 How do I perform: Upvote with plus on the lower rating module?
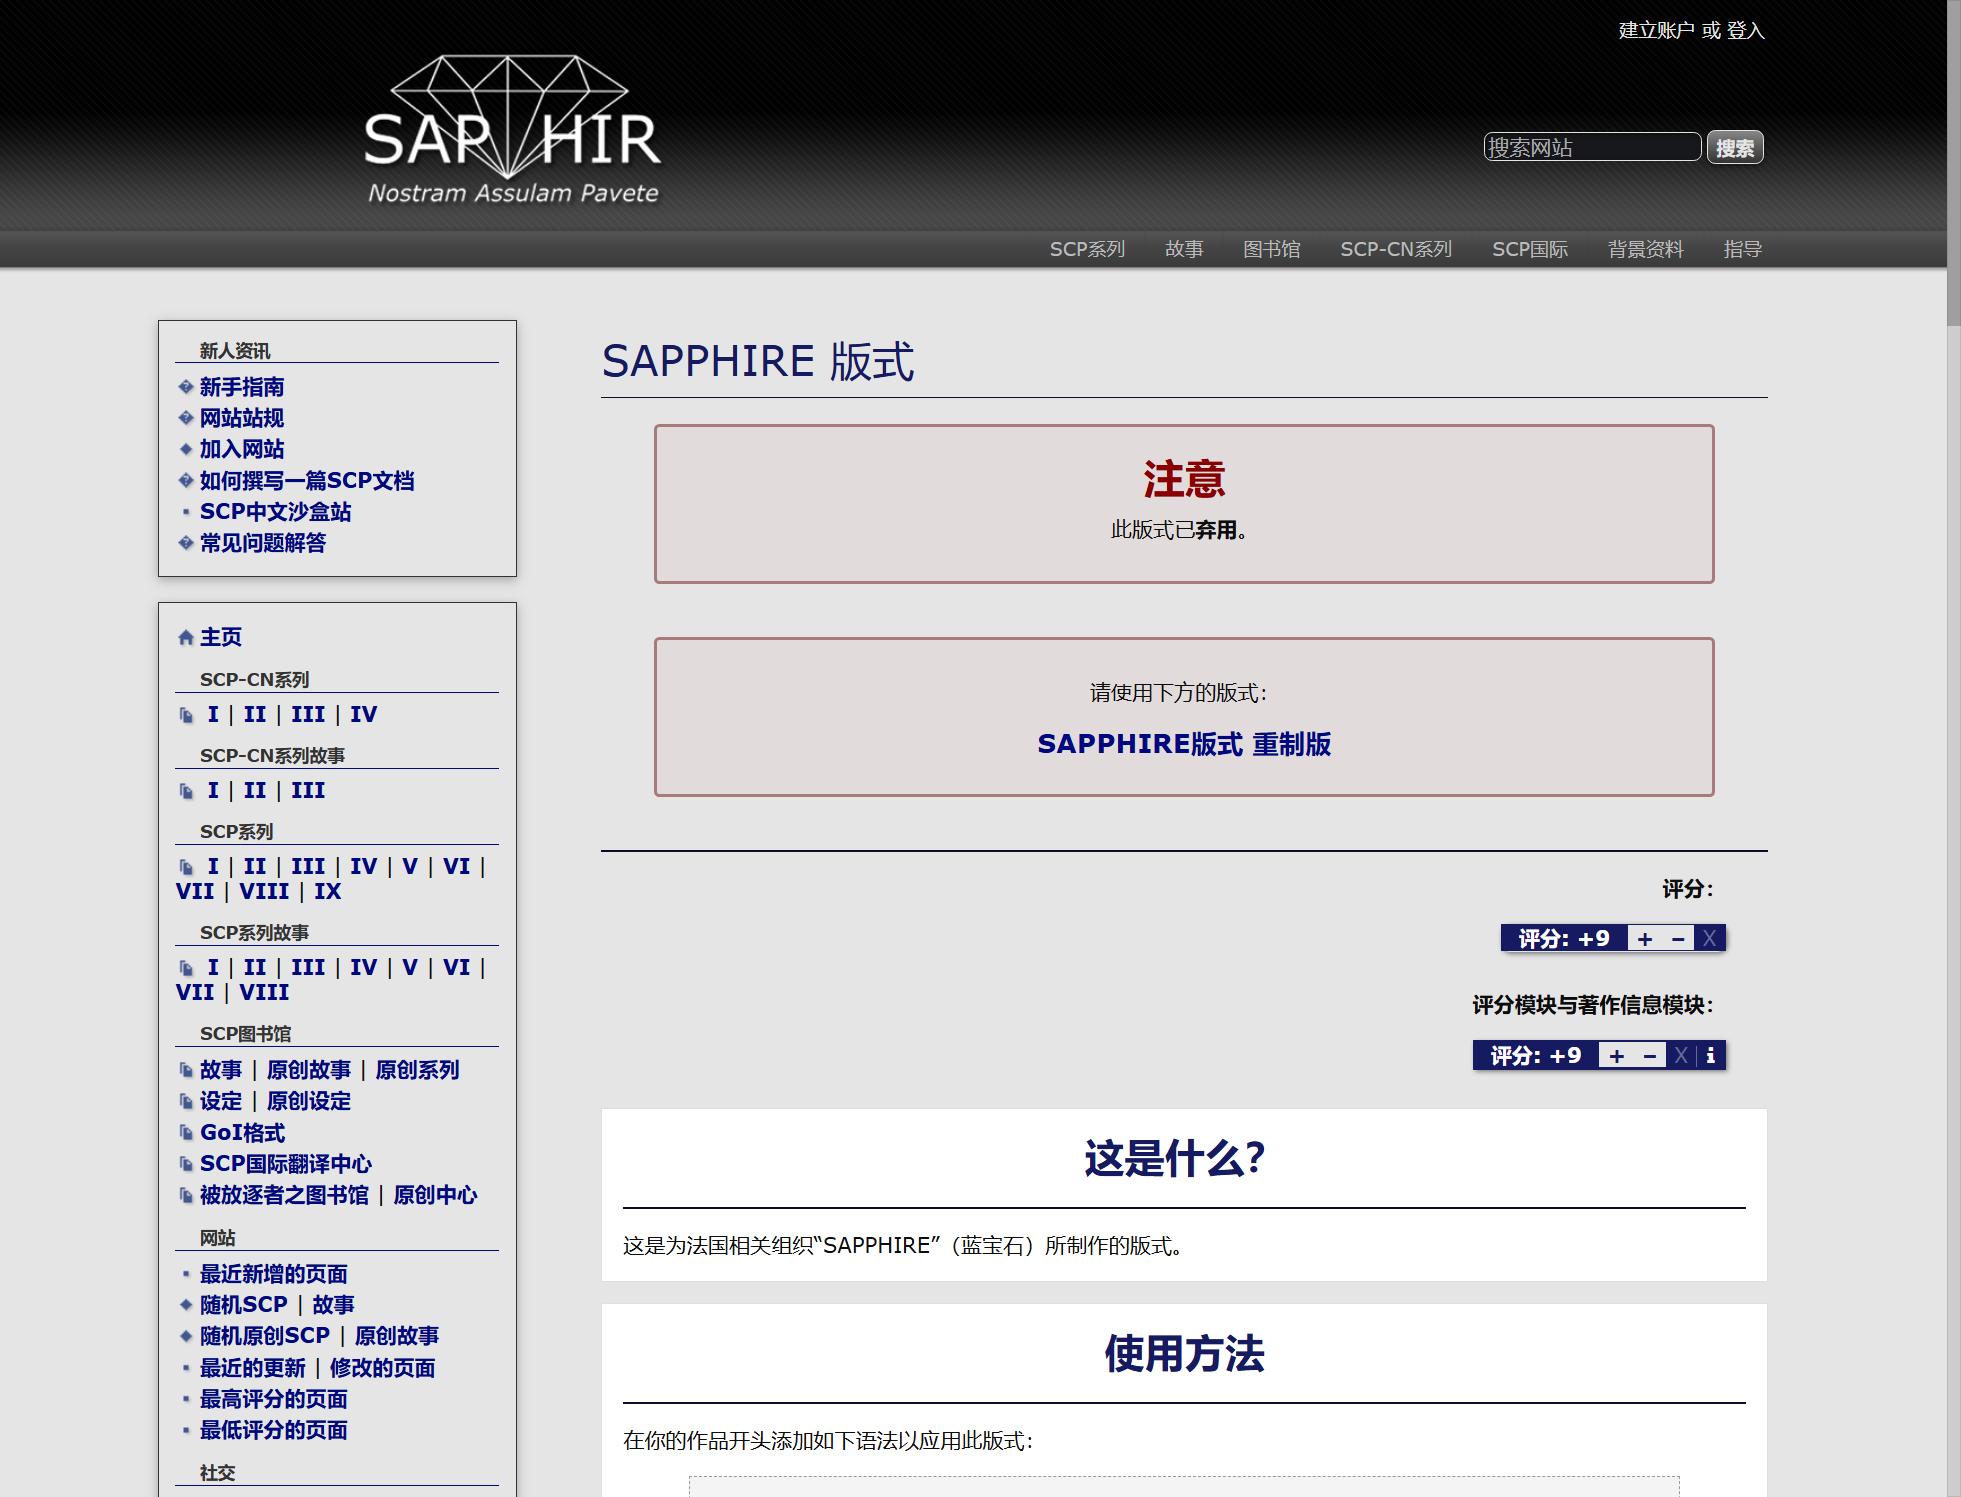(x=1617, y=1056)
